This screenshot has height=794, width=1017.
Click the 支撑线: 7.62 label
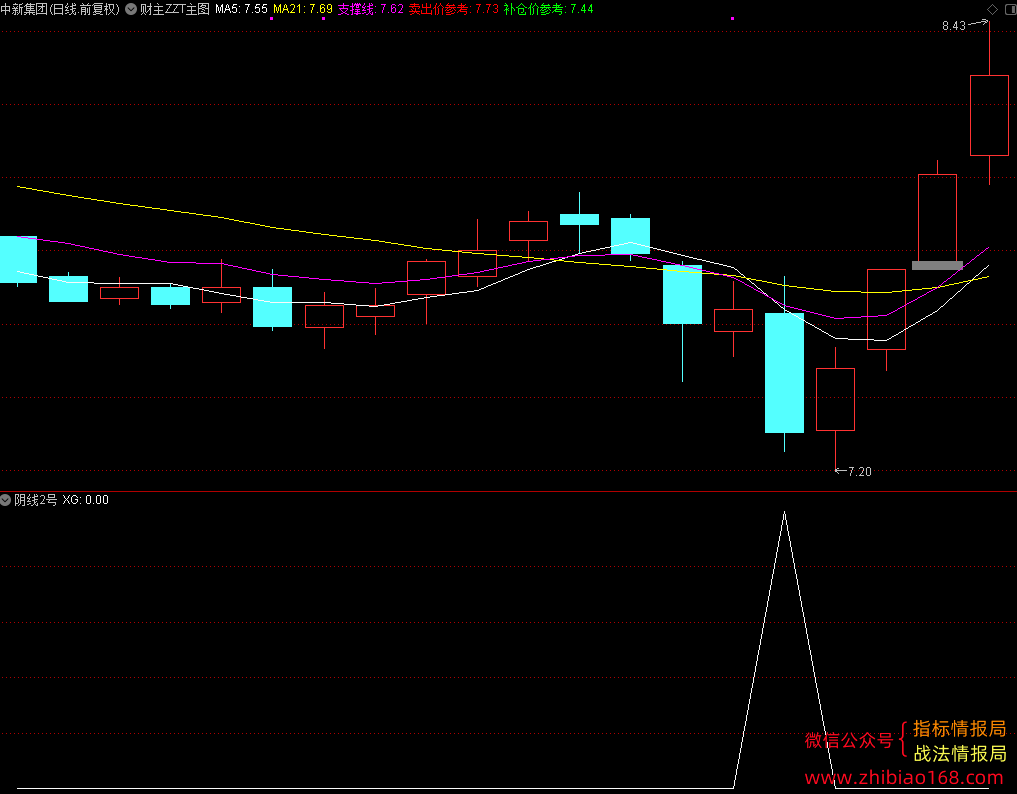pos(370,9)
